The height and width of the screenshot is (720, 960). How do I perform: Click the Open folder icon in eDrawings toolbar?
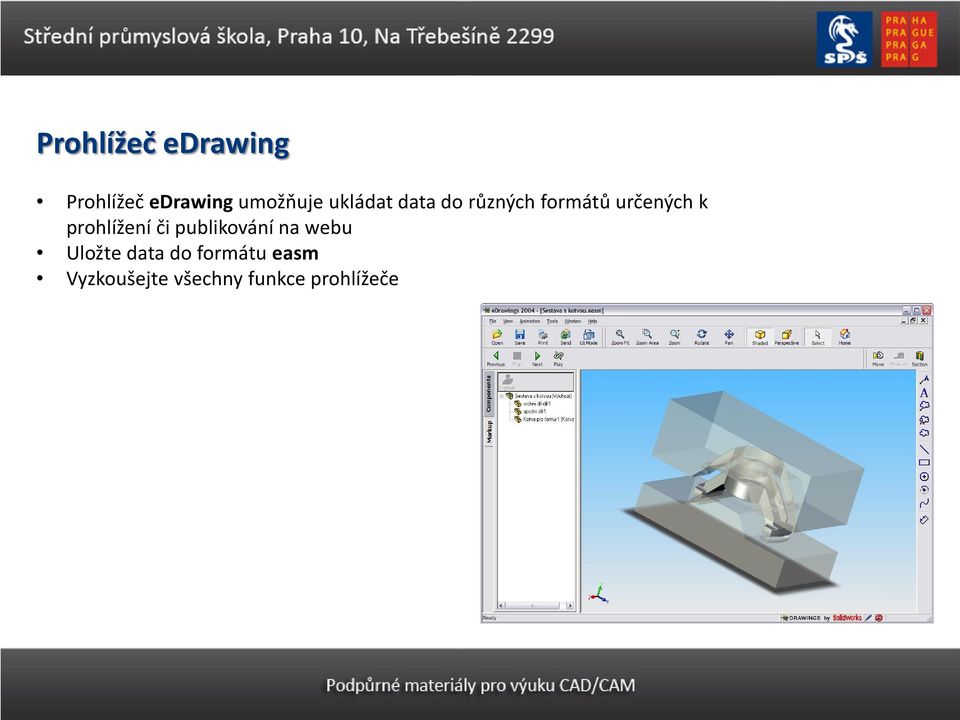coord(497,336)
